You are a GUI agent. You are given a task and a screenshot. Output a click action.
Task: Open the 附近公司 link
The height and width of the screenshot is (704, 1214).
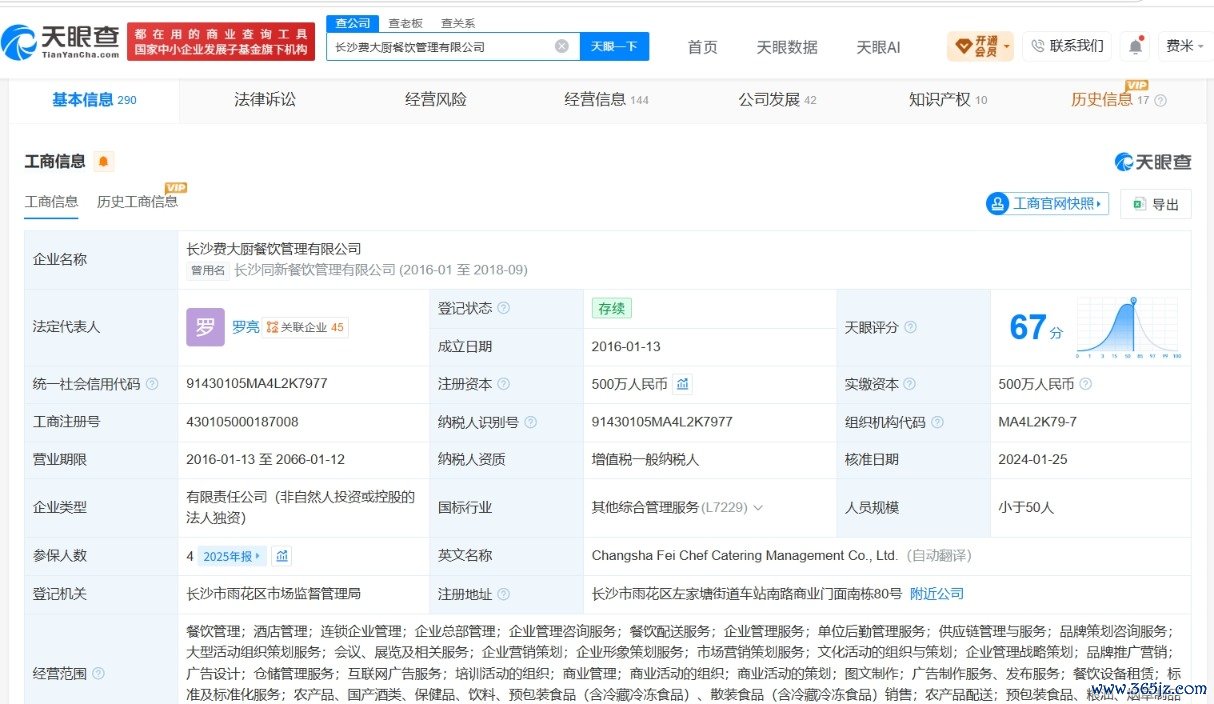(x=937, y=594)
